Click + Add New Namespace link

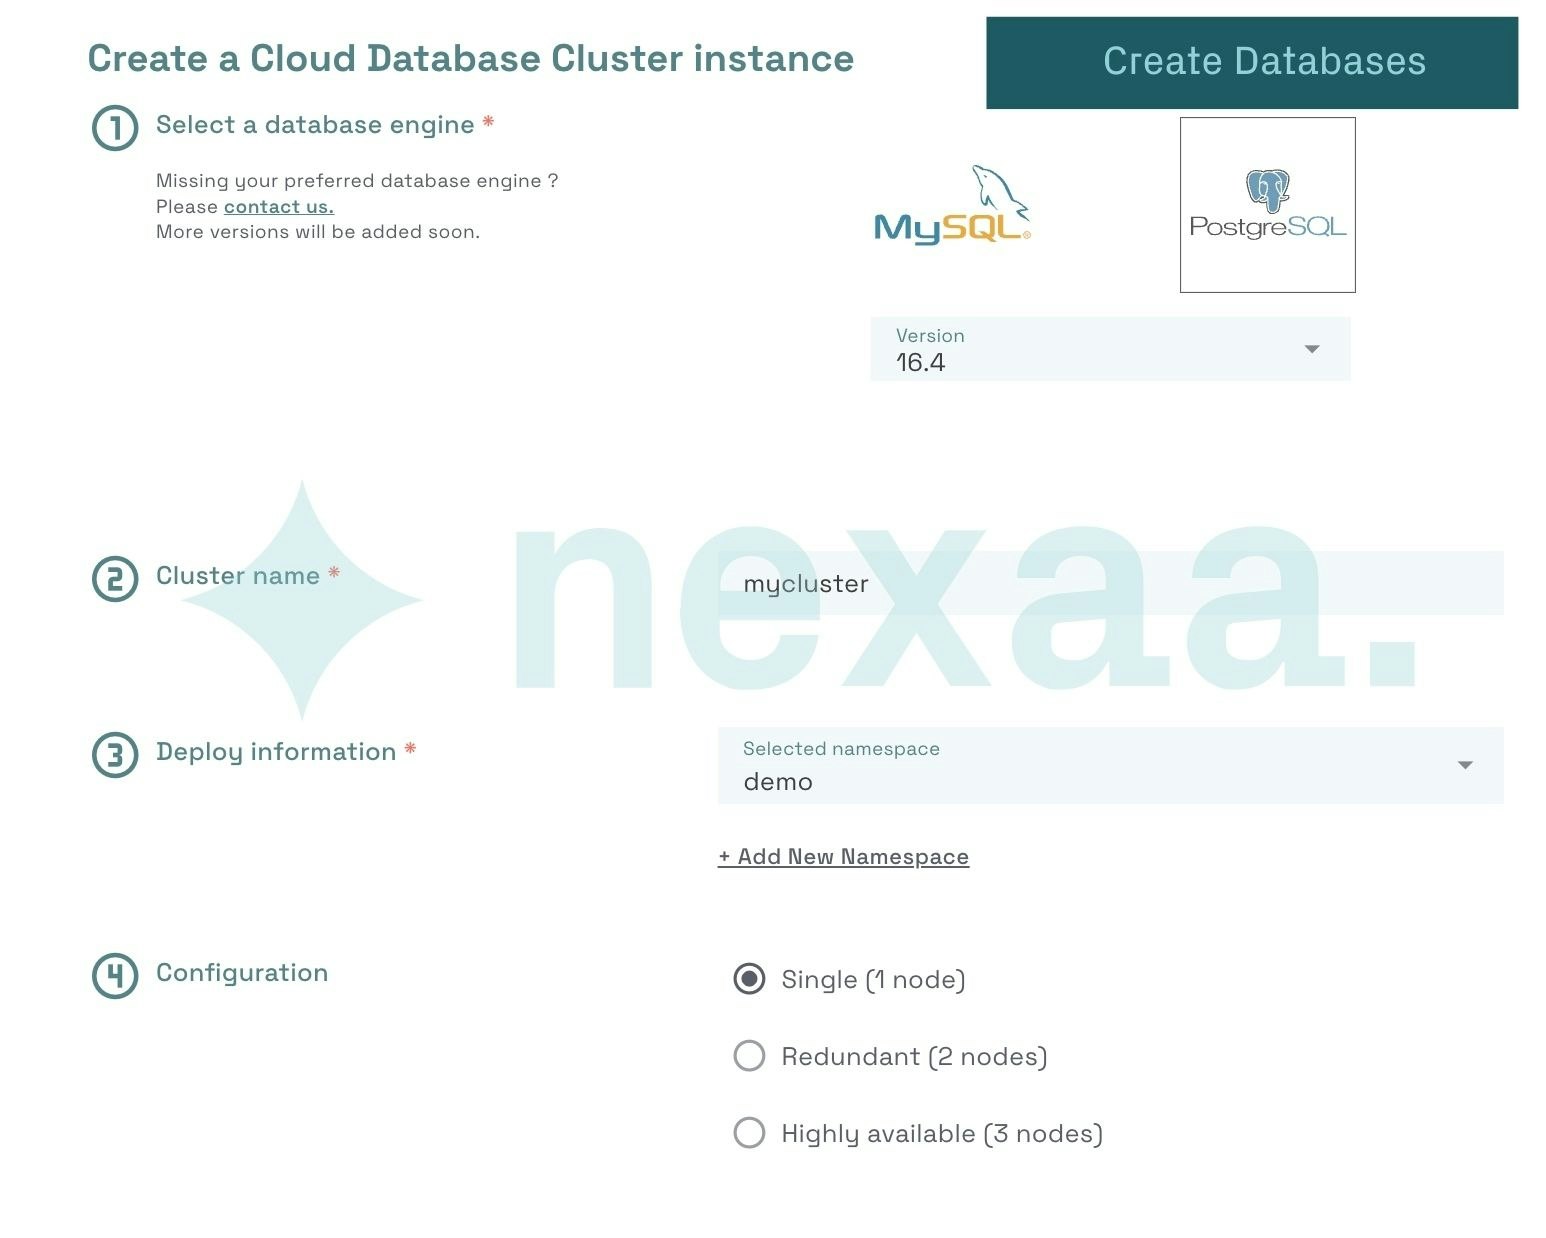pos(843,857)
